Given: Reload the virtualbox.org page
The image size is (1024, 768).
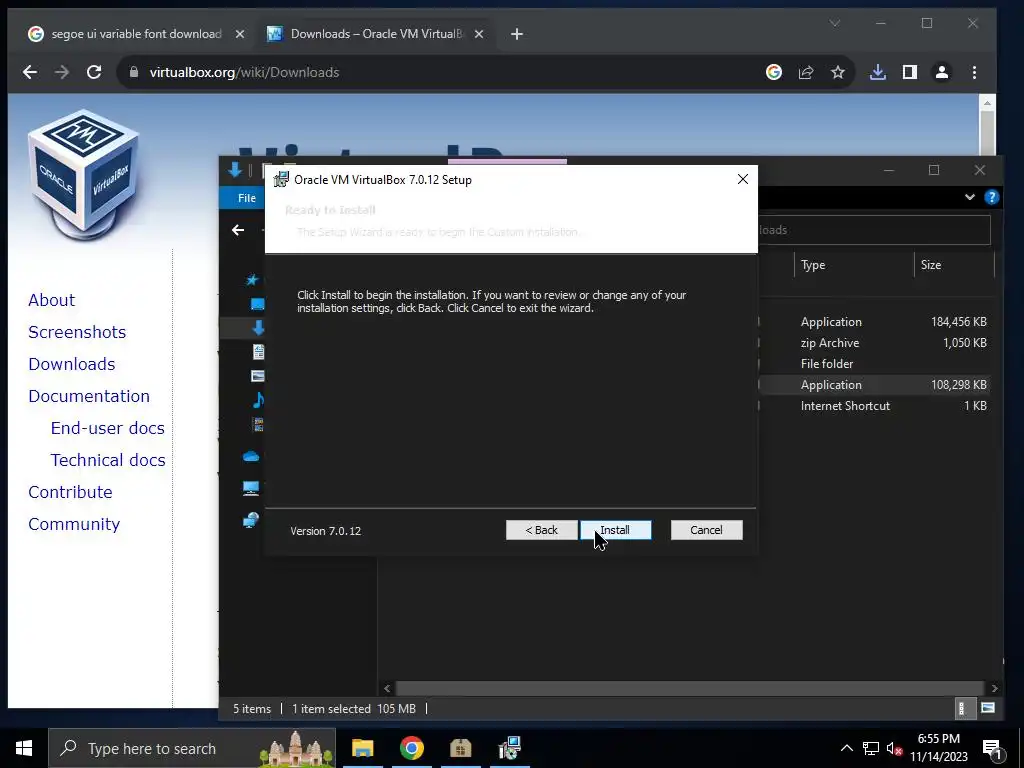Looking at the screenshot, I should 94,72.
